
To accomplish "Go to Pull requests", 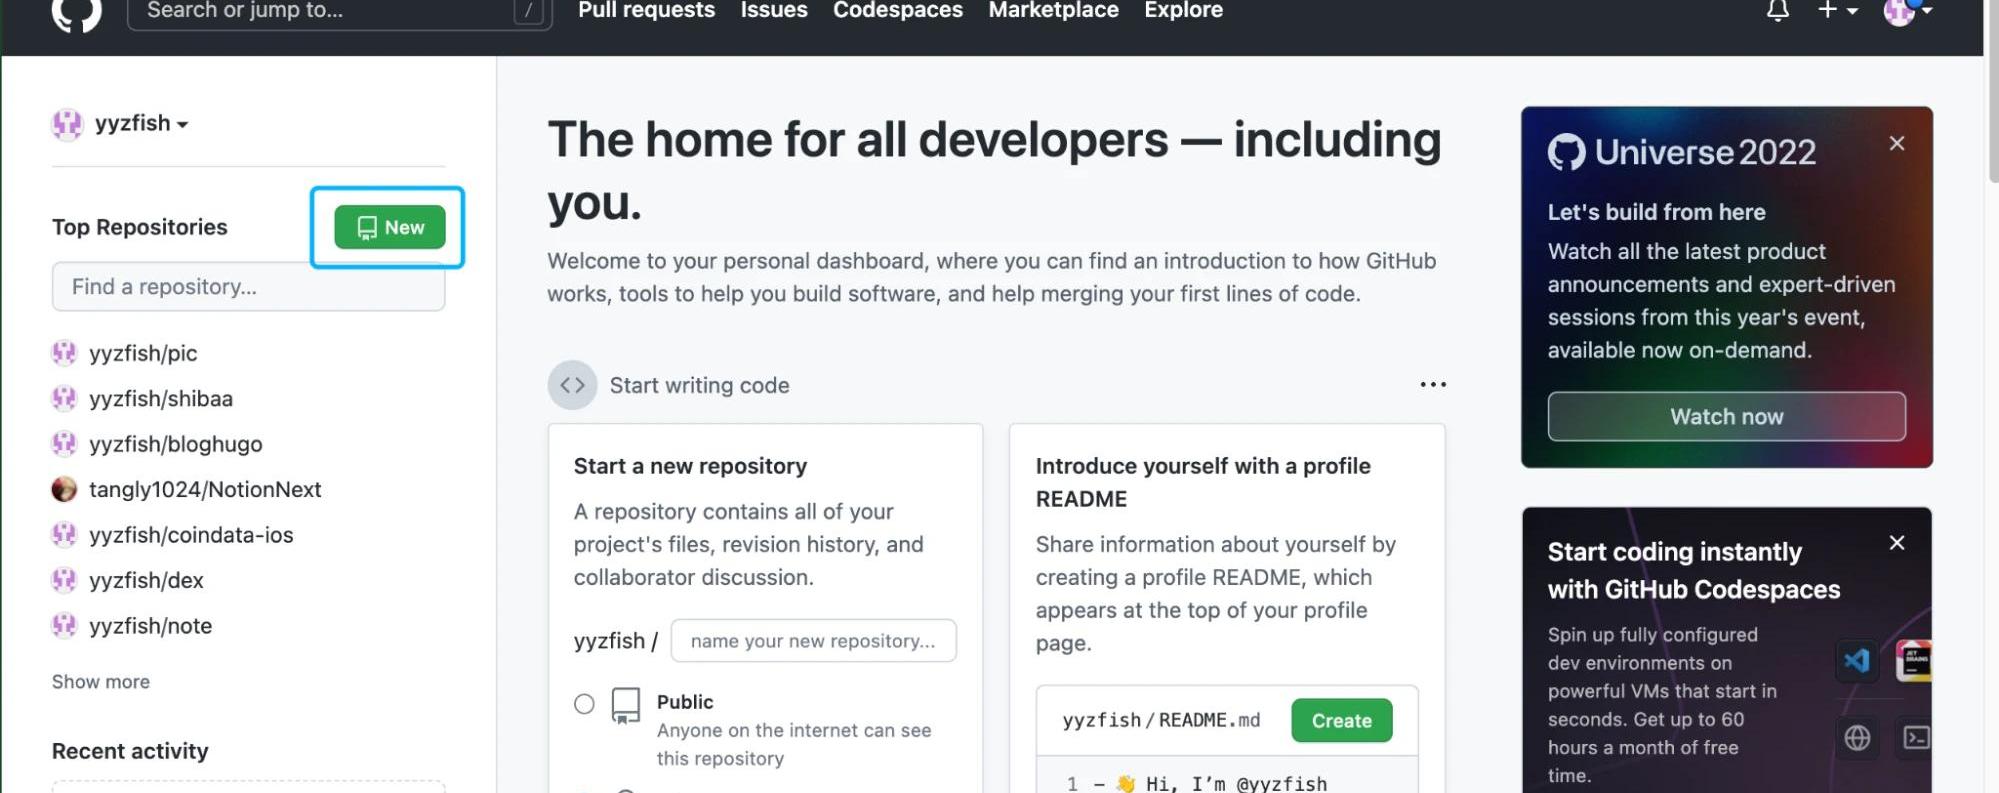I will [x=646, y=11].
